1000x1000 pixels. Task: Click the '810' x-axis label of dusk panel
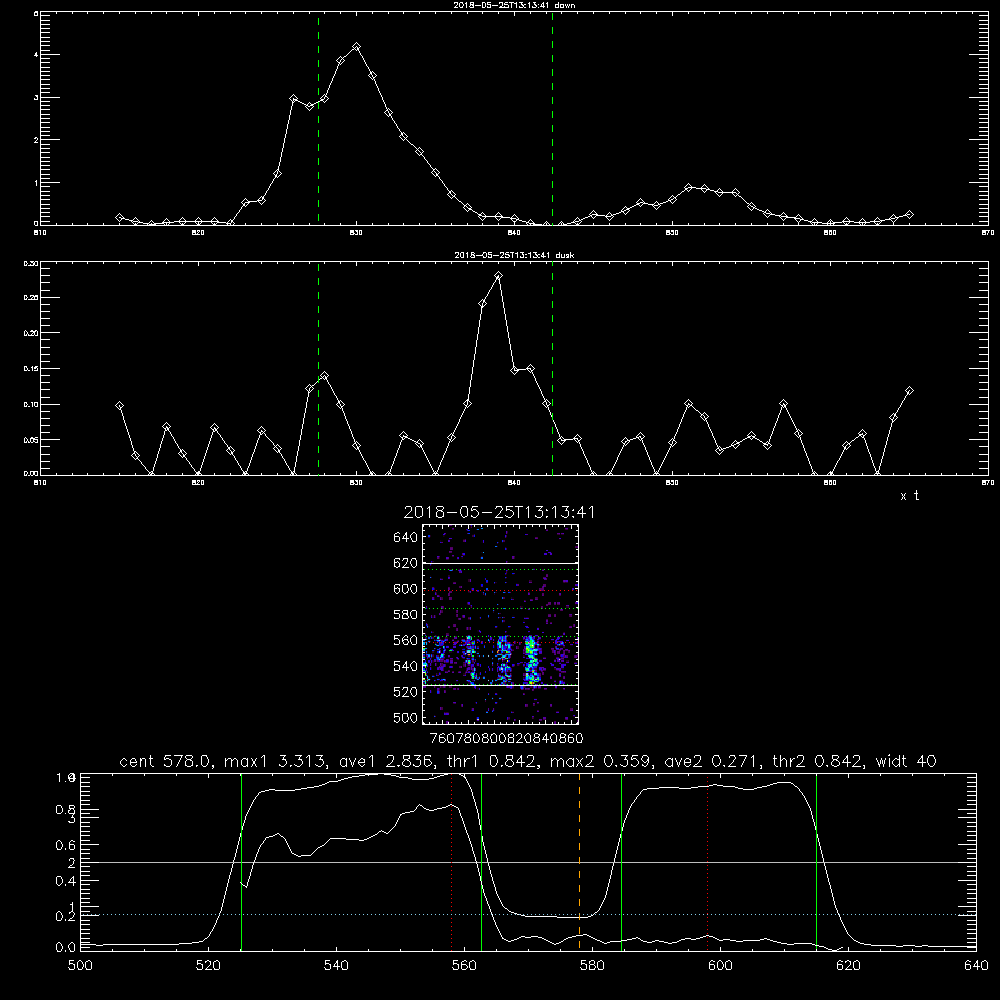tap(40, 483)
